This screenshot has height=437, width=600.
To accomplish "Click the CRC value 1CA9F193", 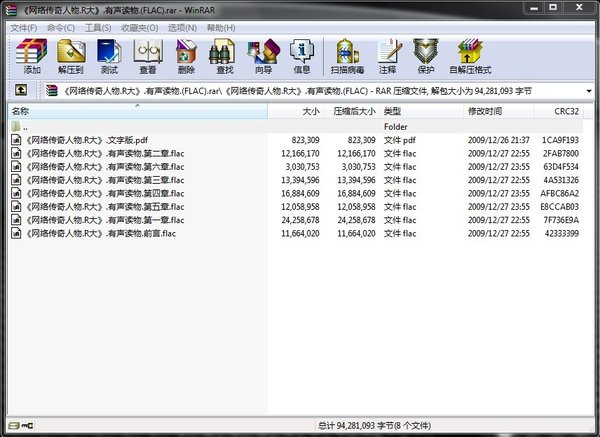I will tap(560, 140).
